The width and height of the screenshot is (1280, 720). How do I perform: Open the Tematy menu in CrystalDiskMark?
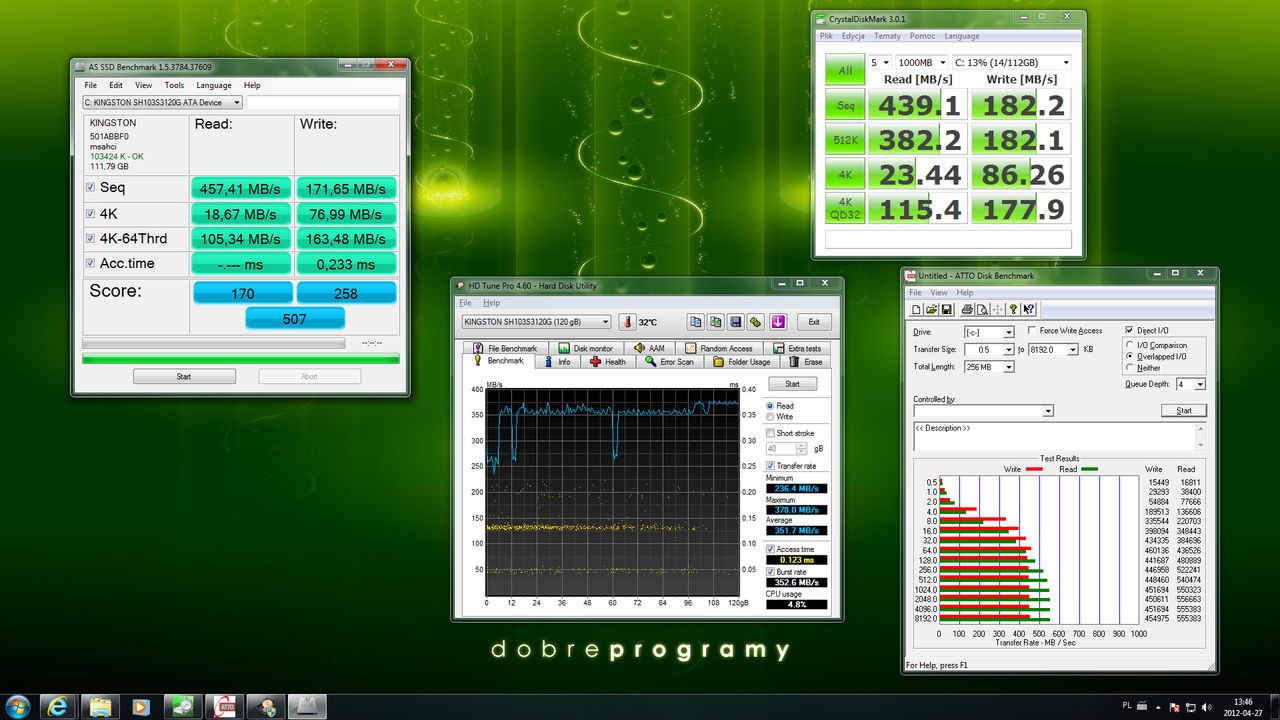(x=887, y=36)
